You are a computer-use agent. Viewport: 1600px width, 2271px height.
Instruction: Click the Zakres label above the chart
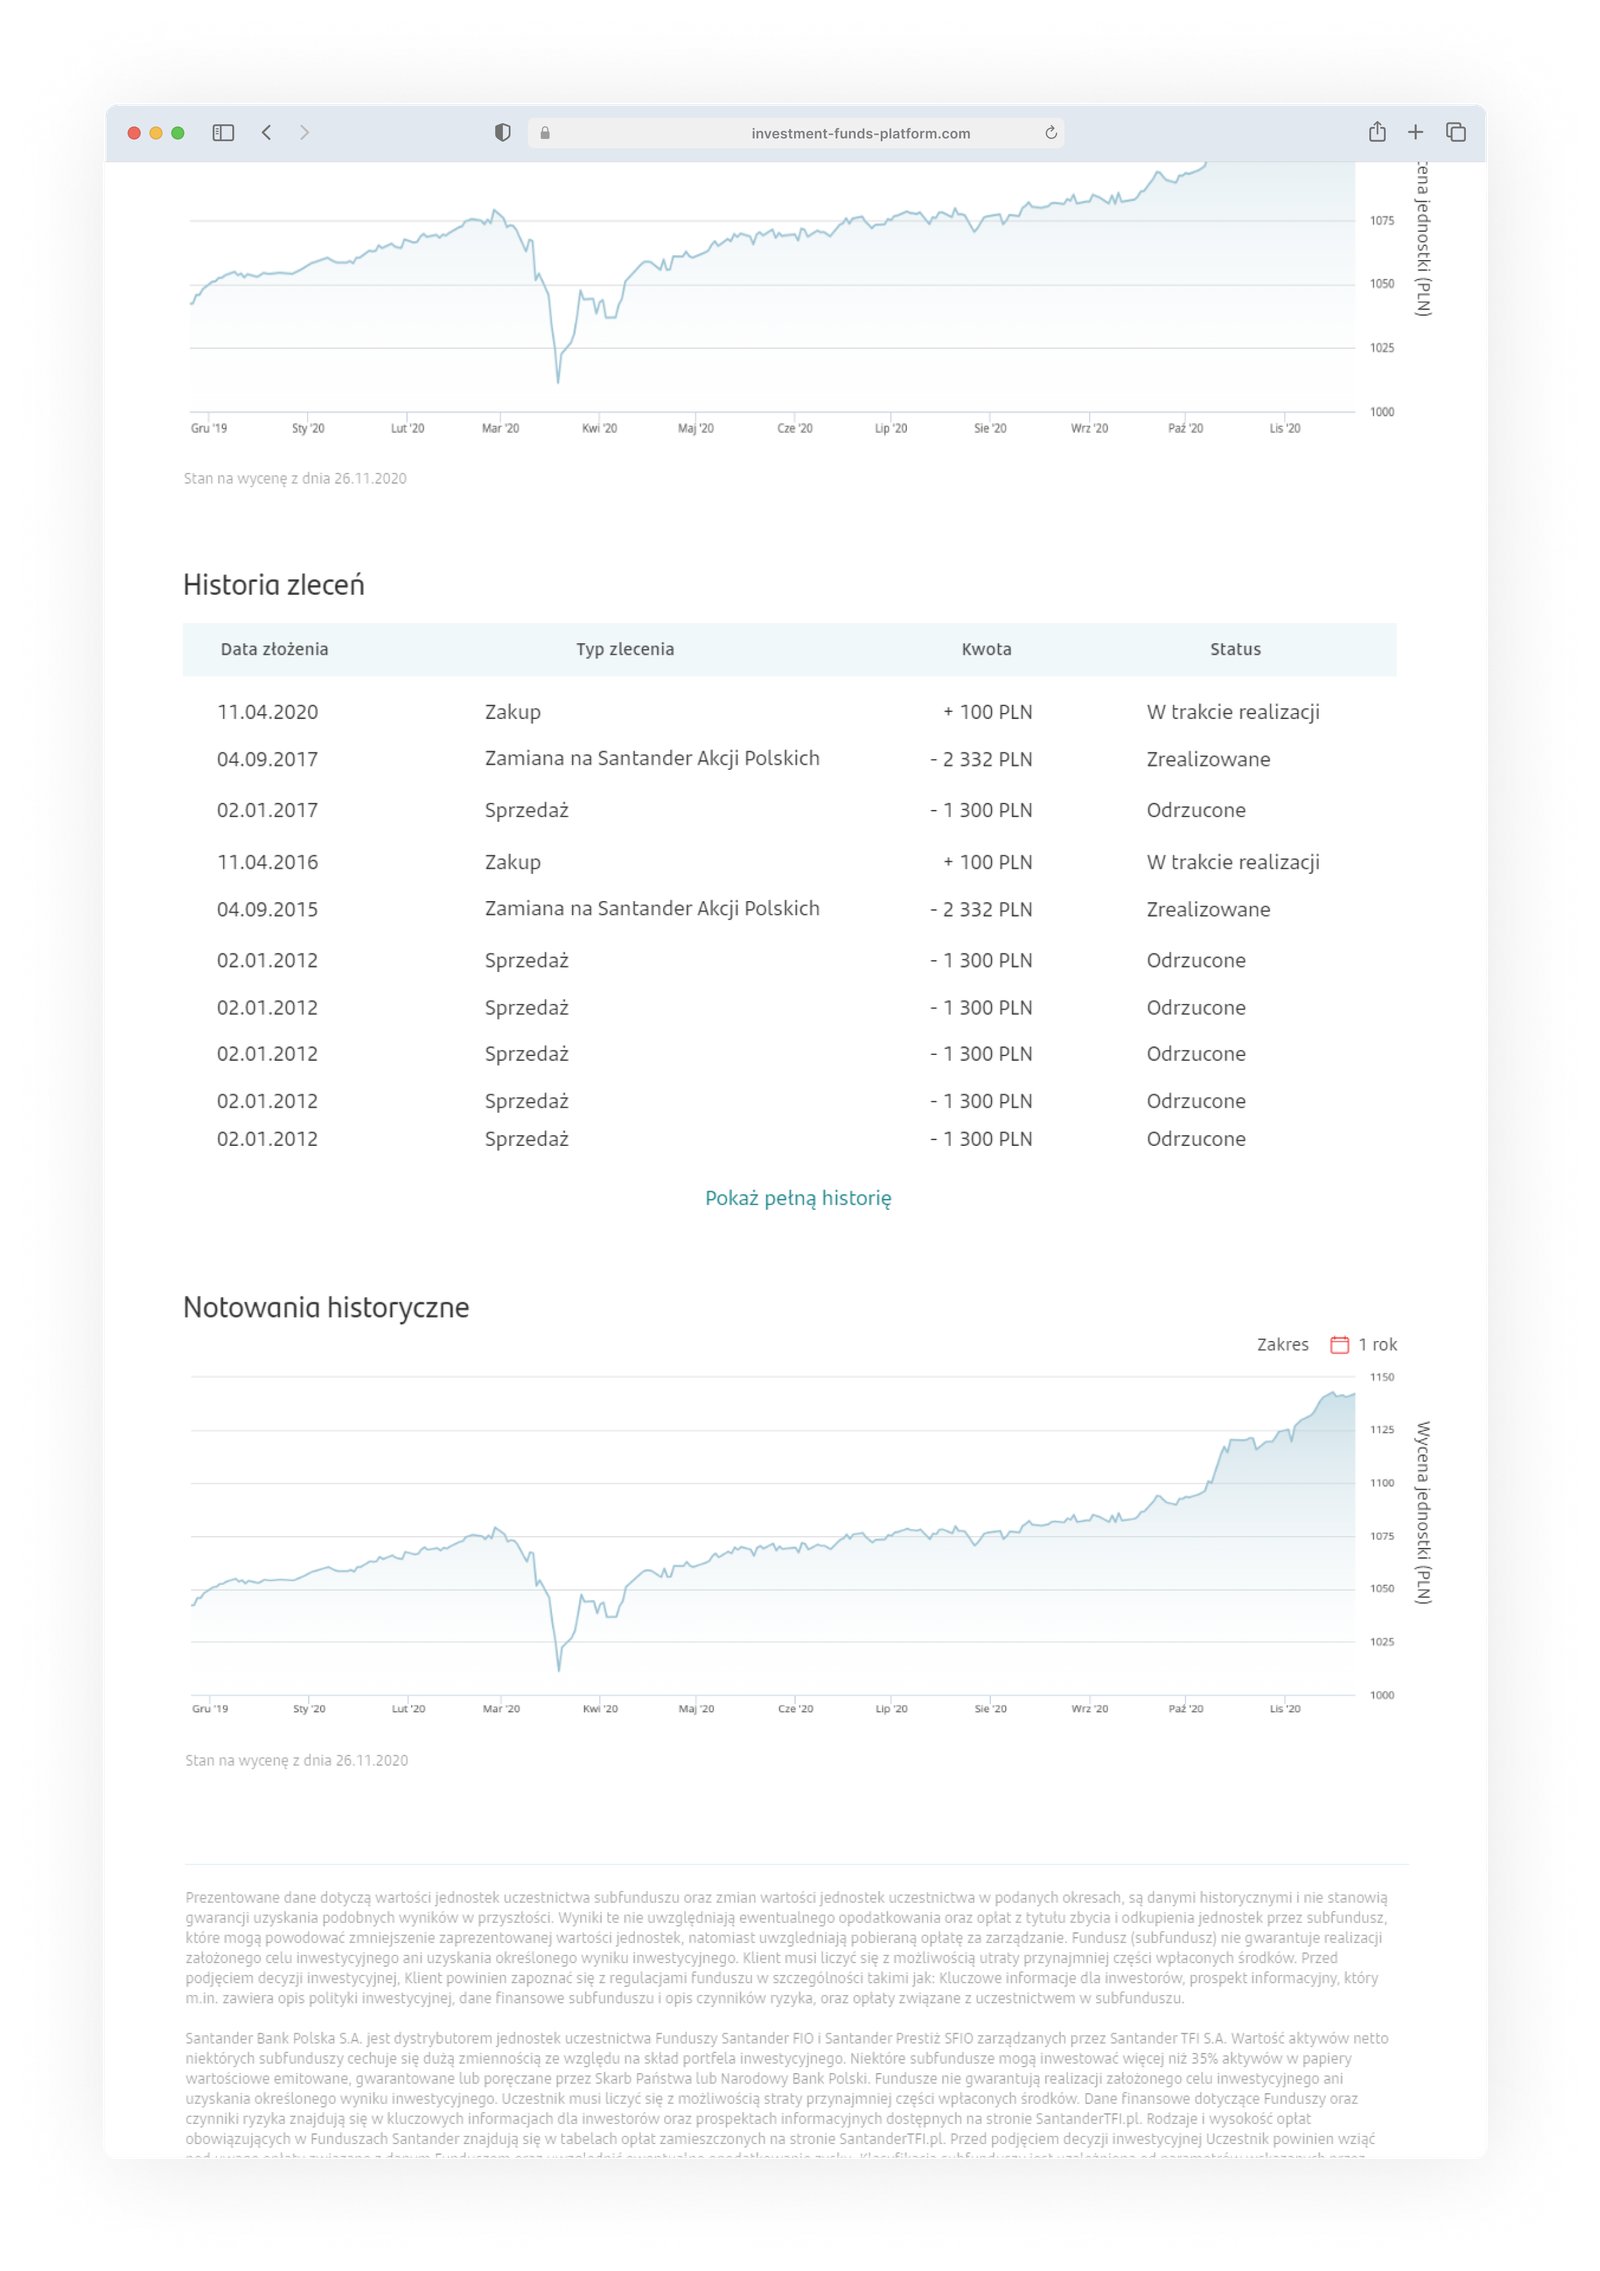[1283, 1345]
